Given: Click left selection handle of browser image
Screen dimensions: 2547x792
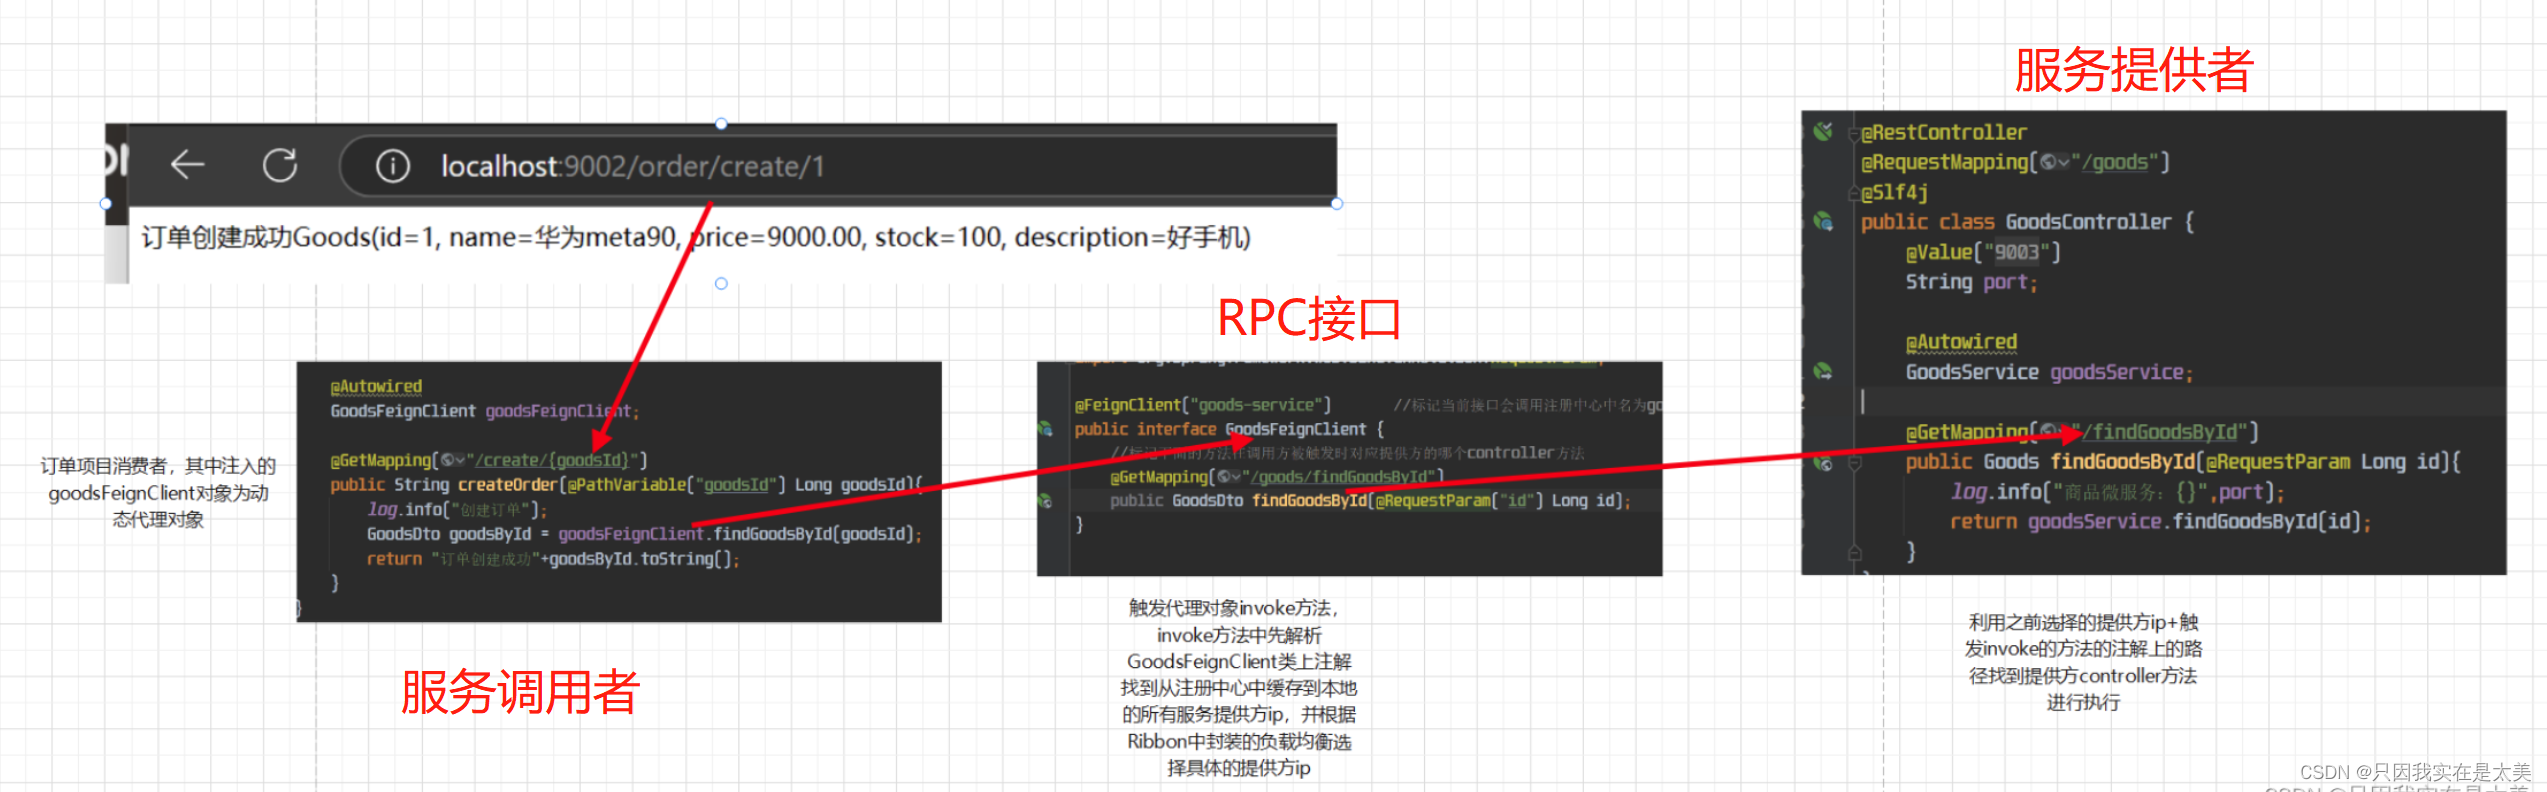Looking at the screenshot, I should pyautogui.click(x=105, y=204).
